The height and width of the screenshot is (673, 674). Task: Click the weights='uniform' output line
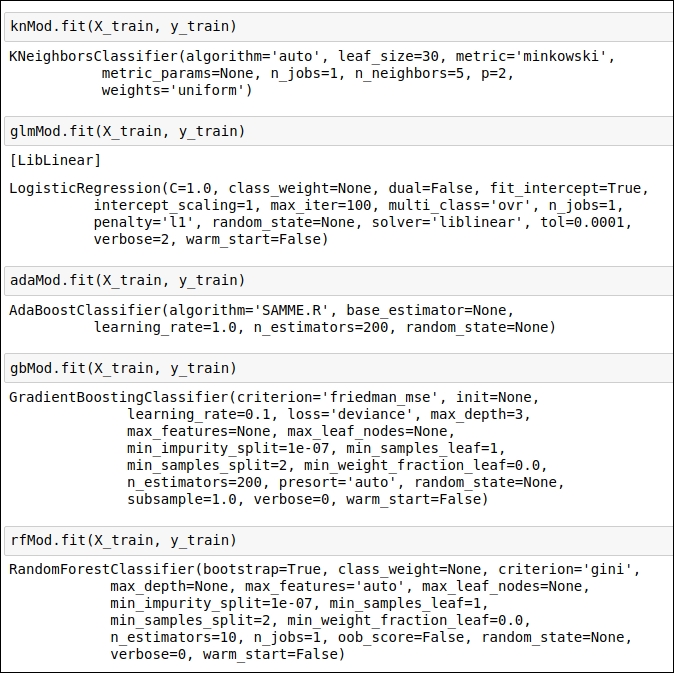(x=177, y=91)
